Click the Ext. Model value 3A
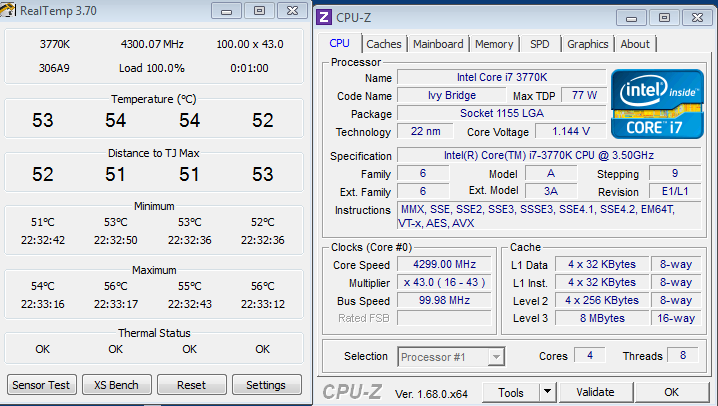718x406 pixels. click(551, 191)
